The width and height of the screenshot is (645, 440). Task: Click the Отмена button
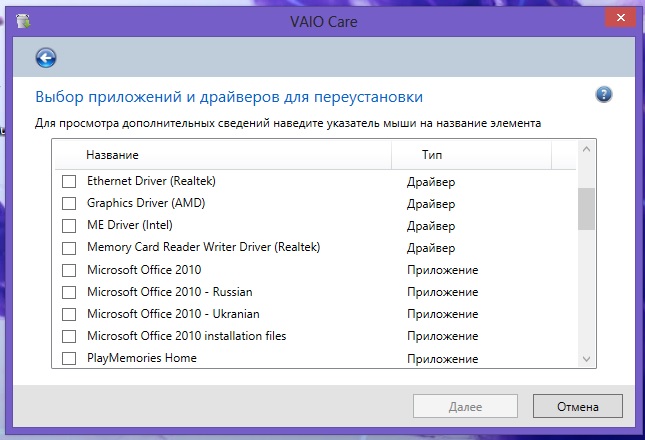tap(578, 406)
